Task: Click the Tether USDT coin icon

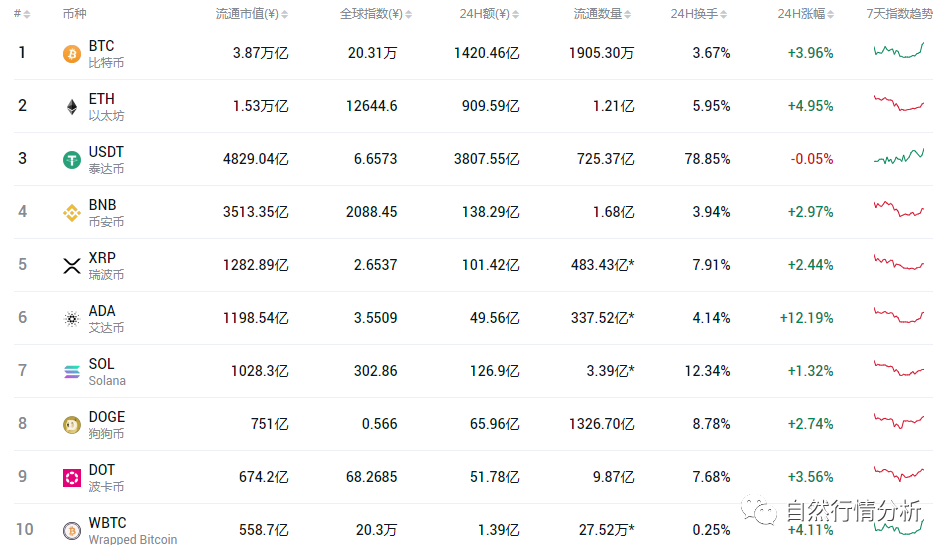Action: pos(72,160)
